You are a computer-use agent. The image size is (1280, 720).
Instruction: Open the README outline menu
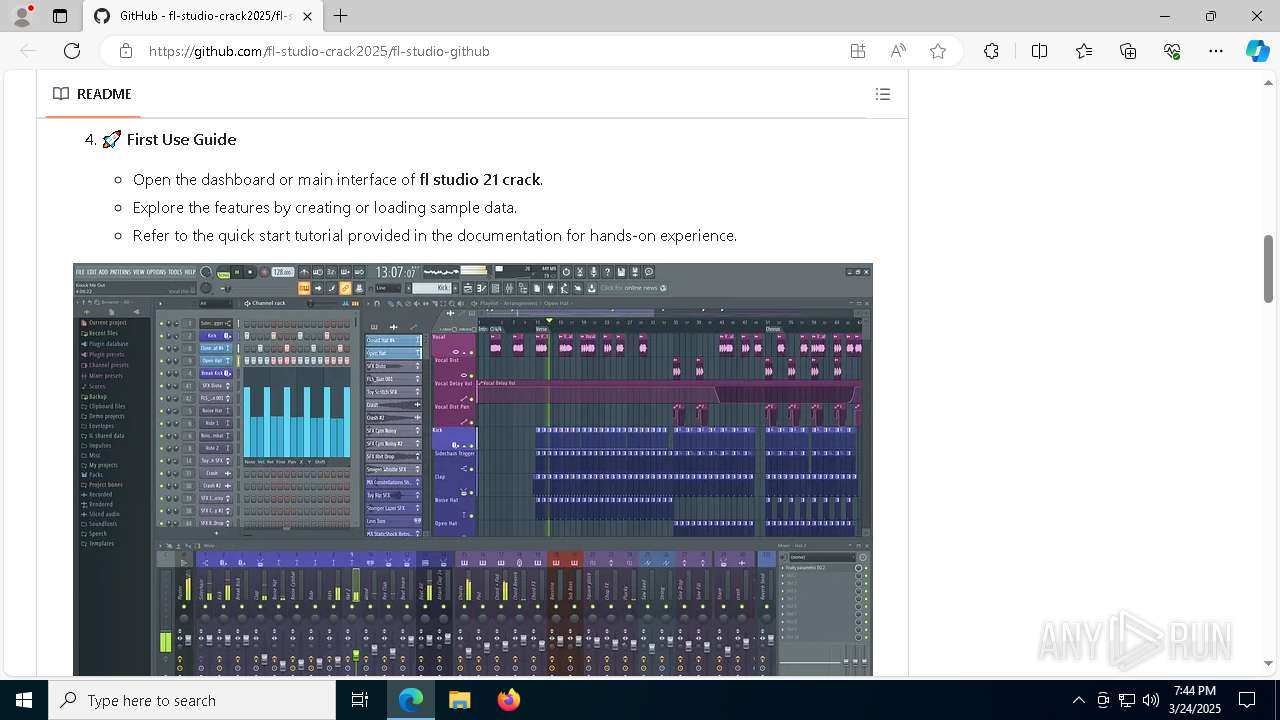pyautogui.click(x=883, y=94)
